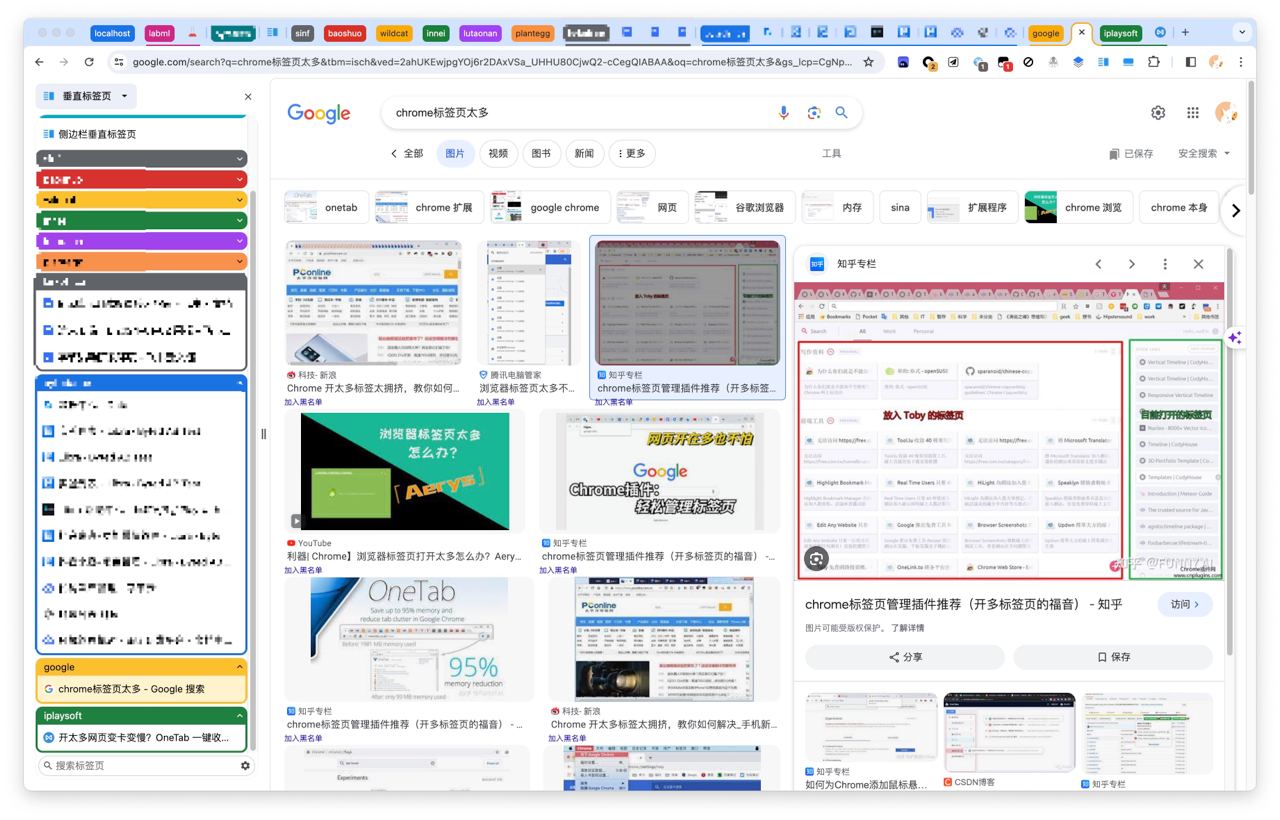The image size is (1280, 820).
Task: Open Google Lens image search
Action: (814, 113)
